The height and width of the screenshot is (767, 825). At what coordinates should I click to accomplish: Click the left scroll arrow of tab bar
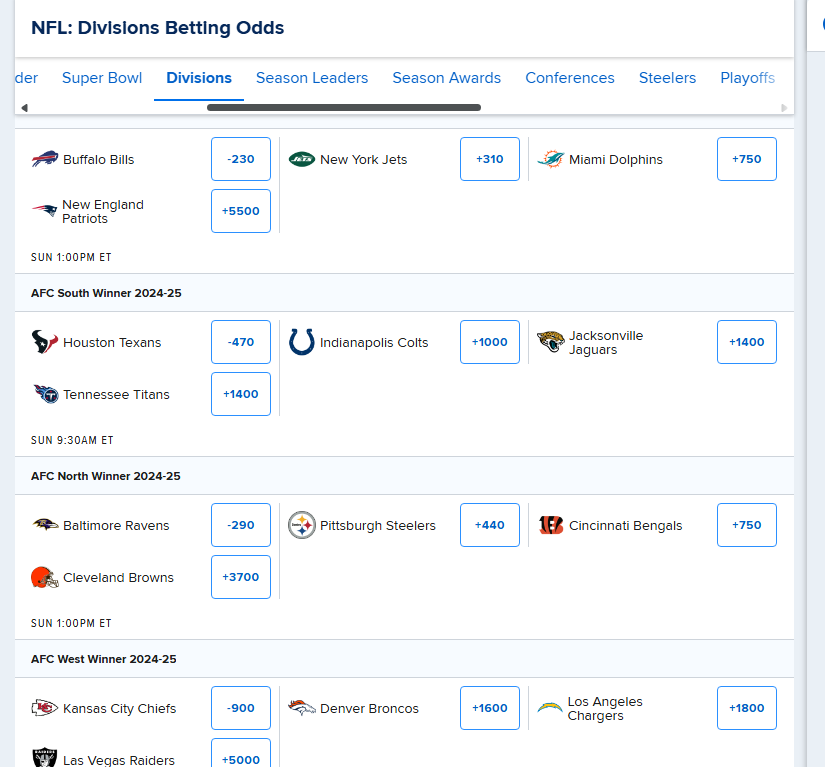click(24, 108)
